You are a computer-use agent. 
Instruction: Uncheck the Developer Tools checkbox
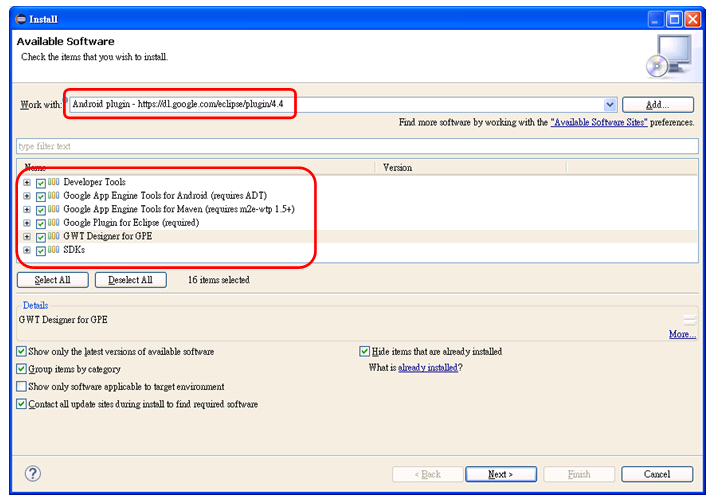pos(41,183)
